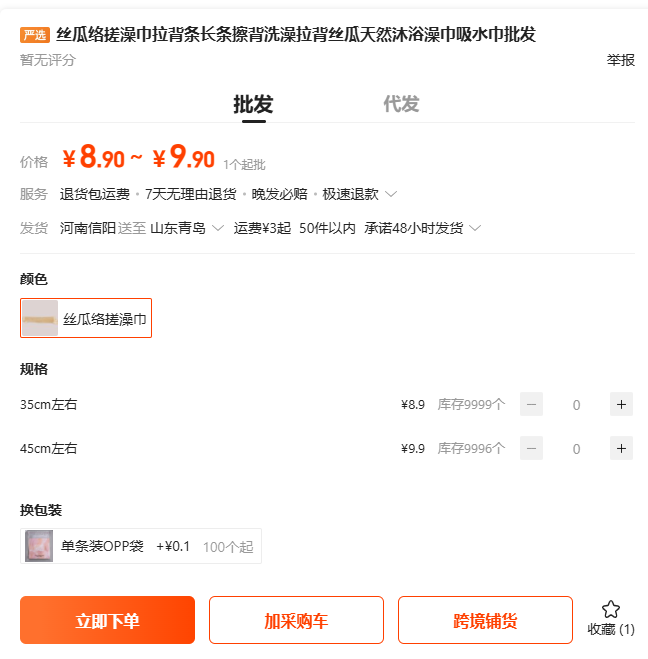Expand the service guarantees chevron
Screen dimensions: 648x659
tap(391, 194)
